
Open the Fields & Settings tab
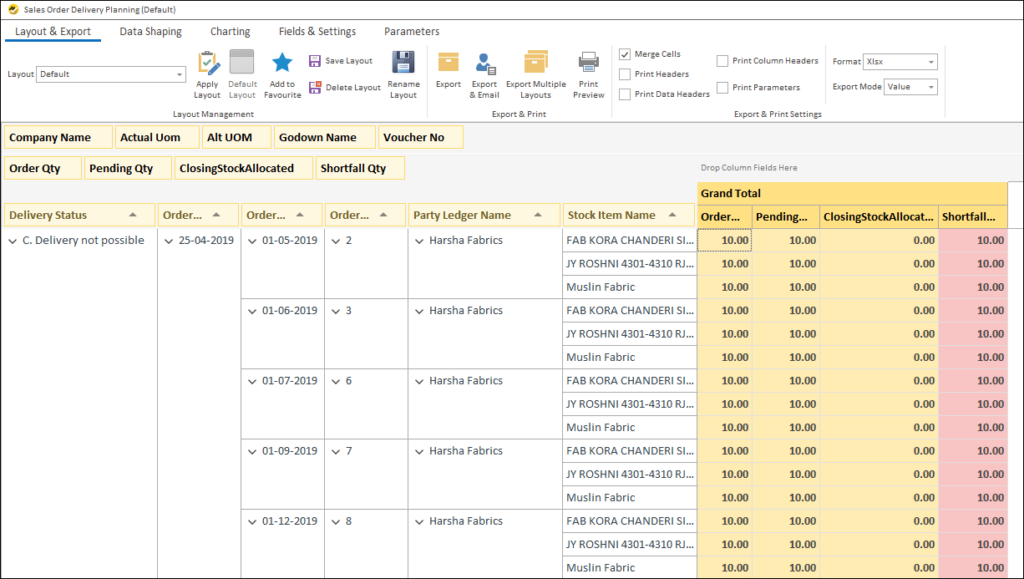pos(317,31)
